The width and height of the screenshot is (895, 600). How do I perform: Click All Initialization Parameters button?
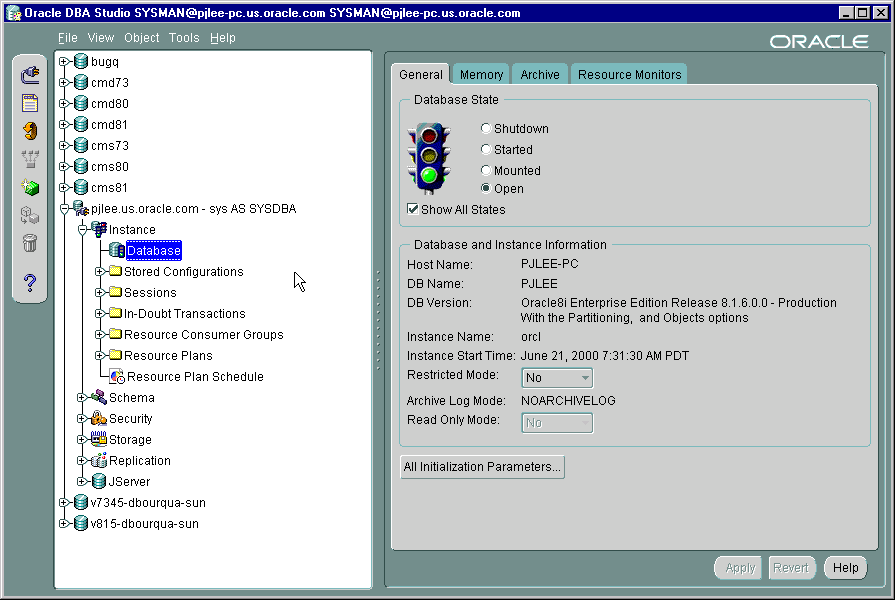coord(482,466)
